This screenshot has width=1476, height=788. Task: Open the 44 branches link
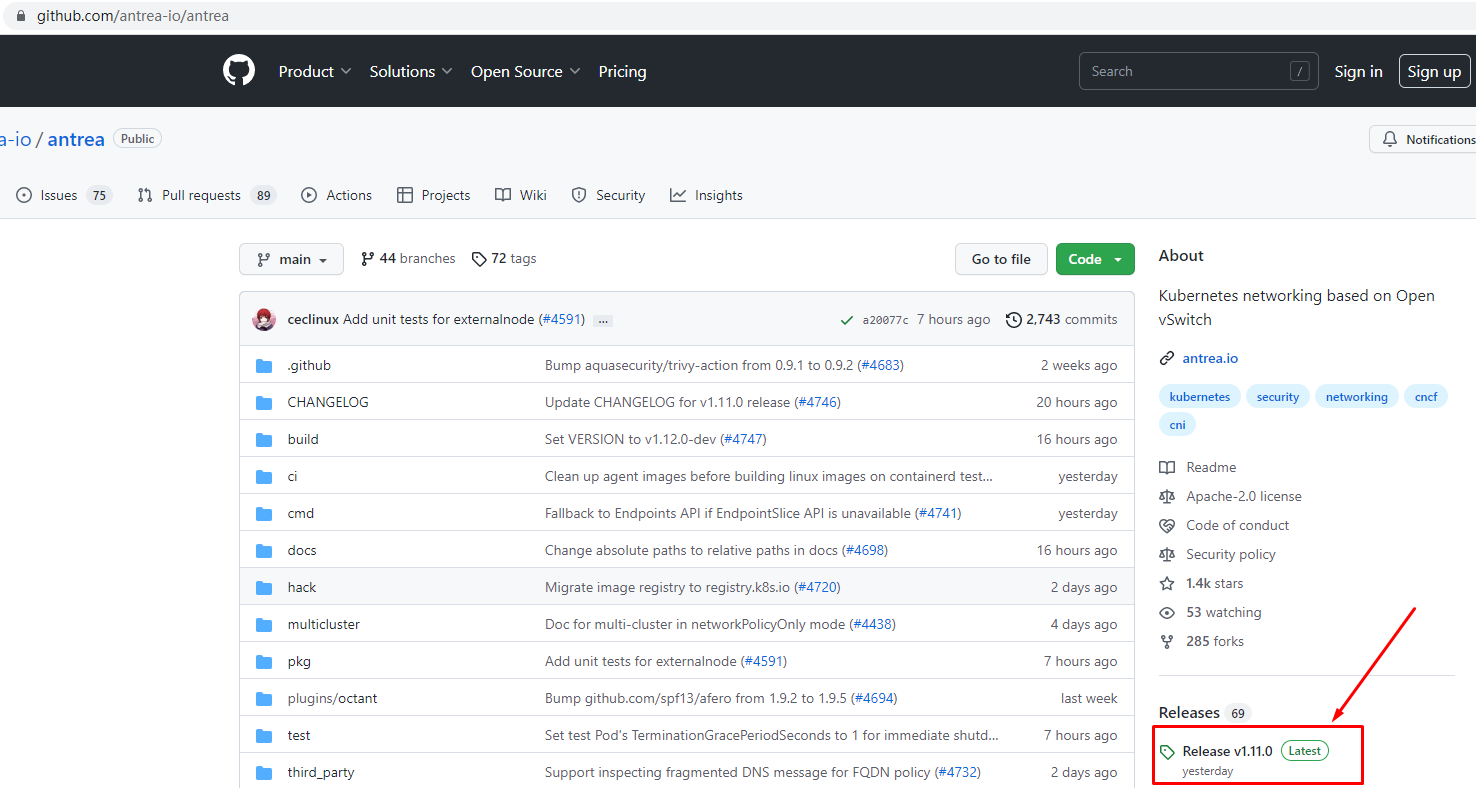pyautogui.click(x=408, y=258)
